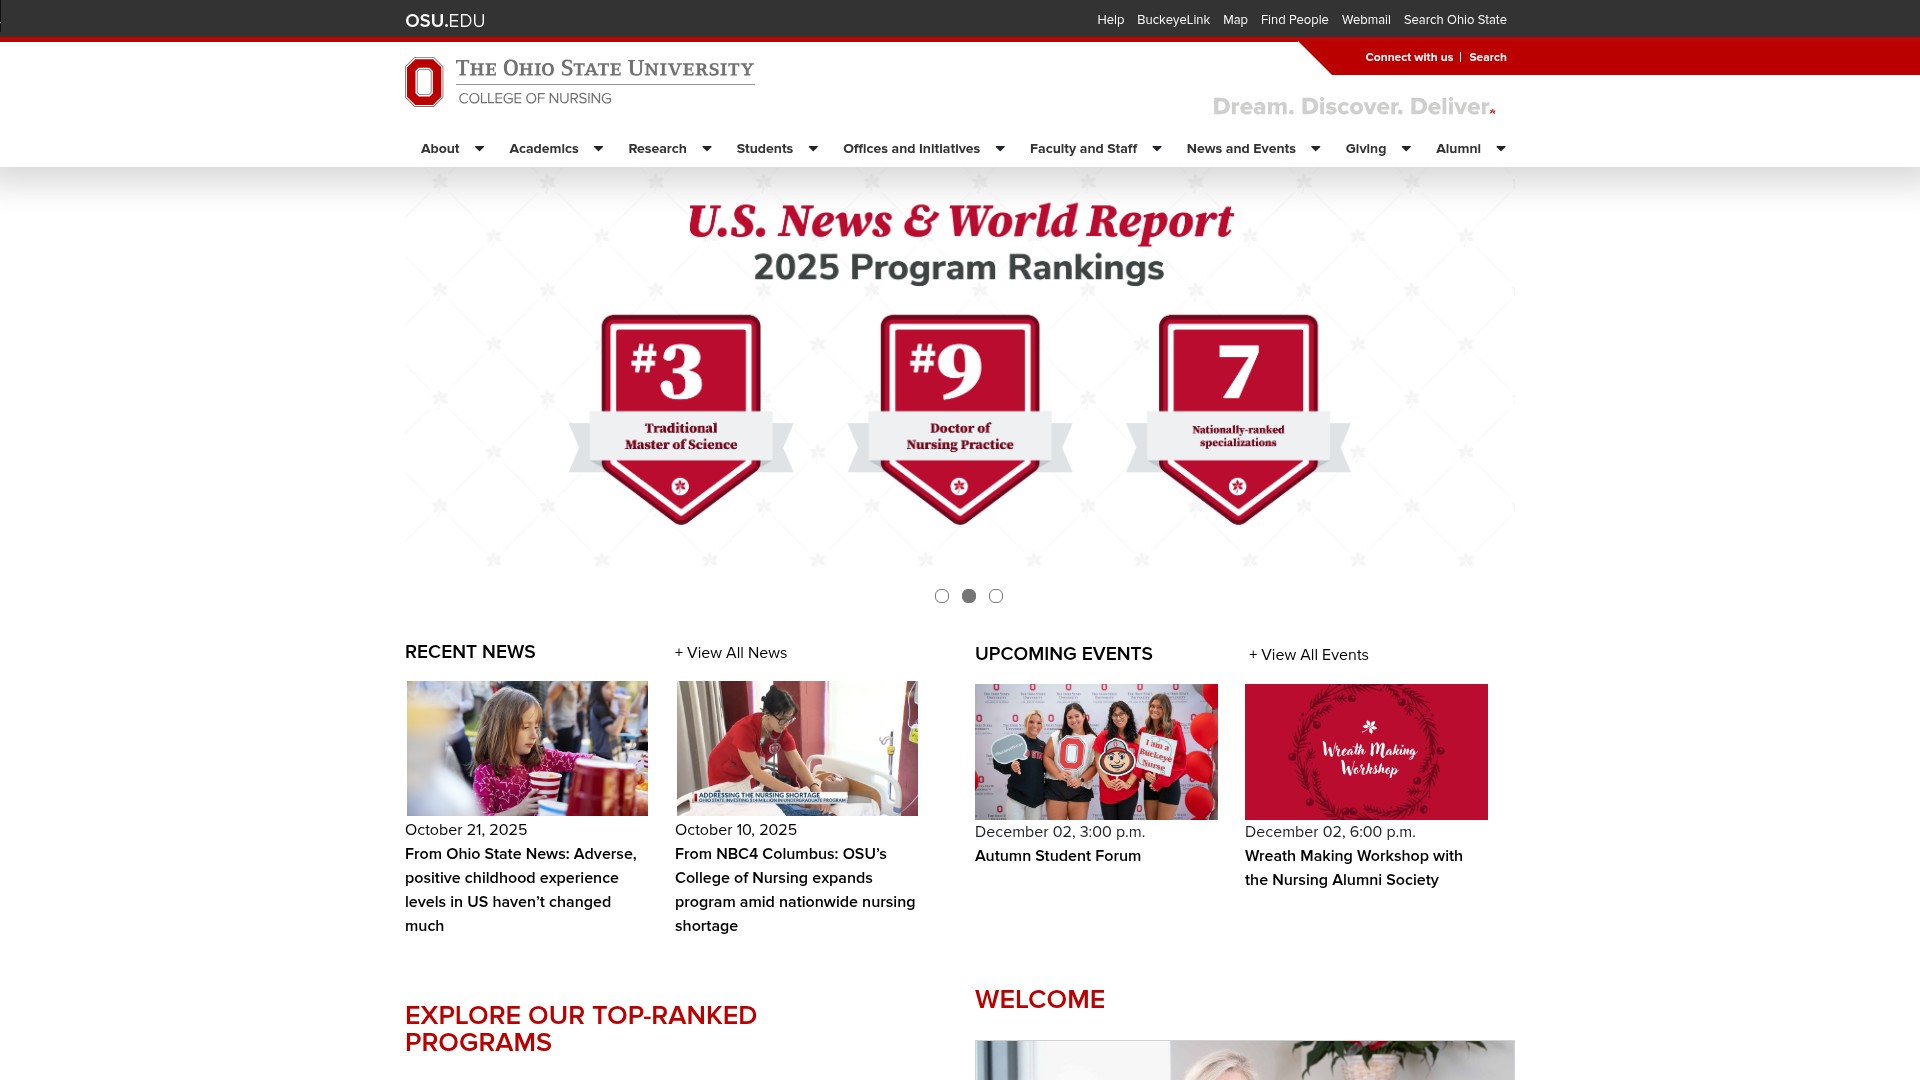Read the Adverse, positive childhood experience article
The image size is (1920, 1080).
(521, 890)
